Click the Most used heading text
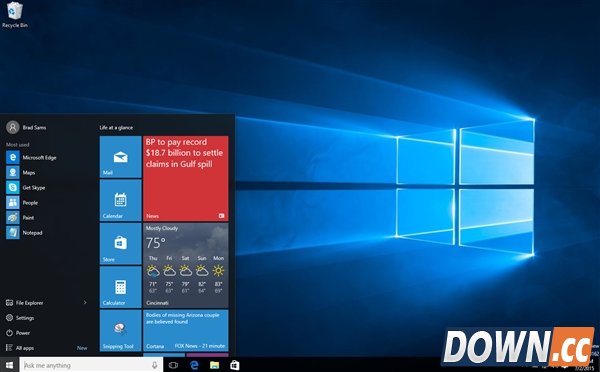 (x=18, y=144)
